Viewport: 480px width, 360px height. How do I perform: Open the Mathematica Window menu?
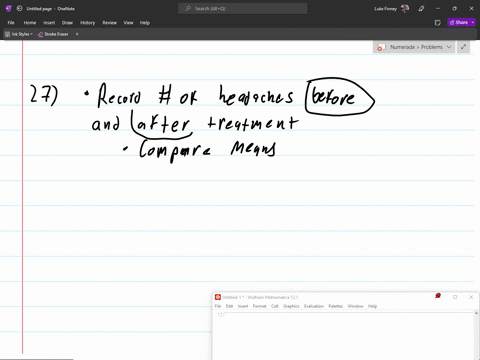coord(355,306)
